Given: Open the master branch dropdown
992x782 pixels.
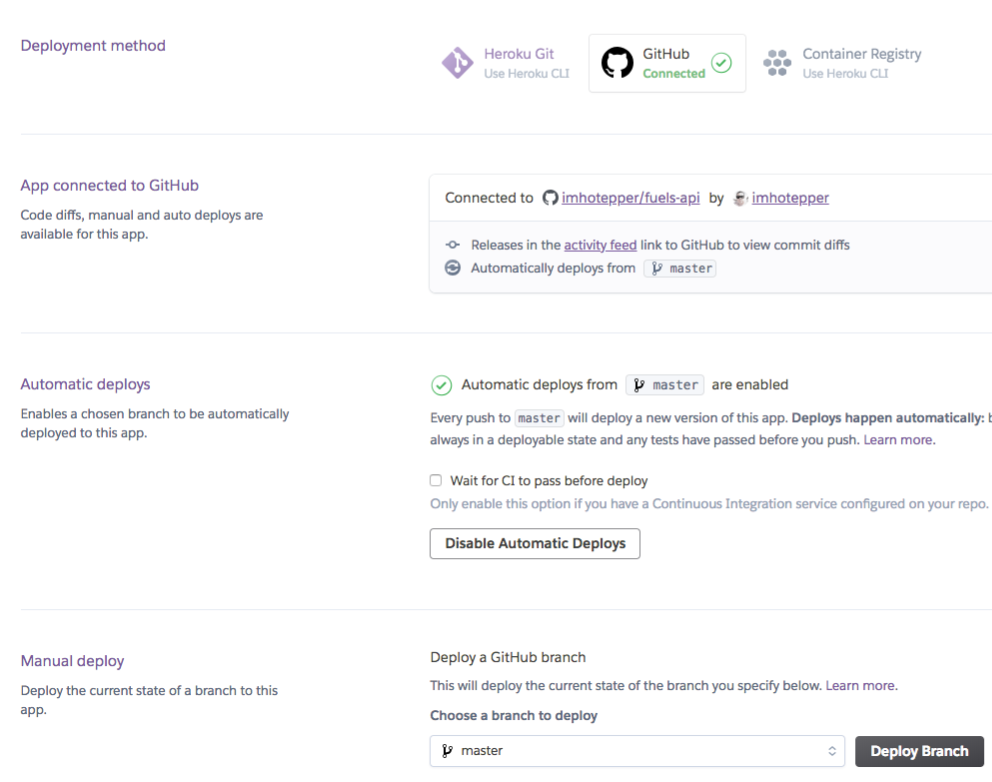Looking at the screenshot, I should [x=637, y=751].
